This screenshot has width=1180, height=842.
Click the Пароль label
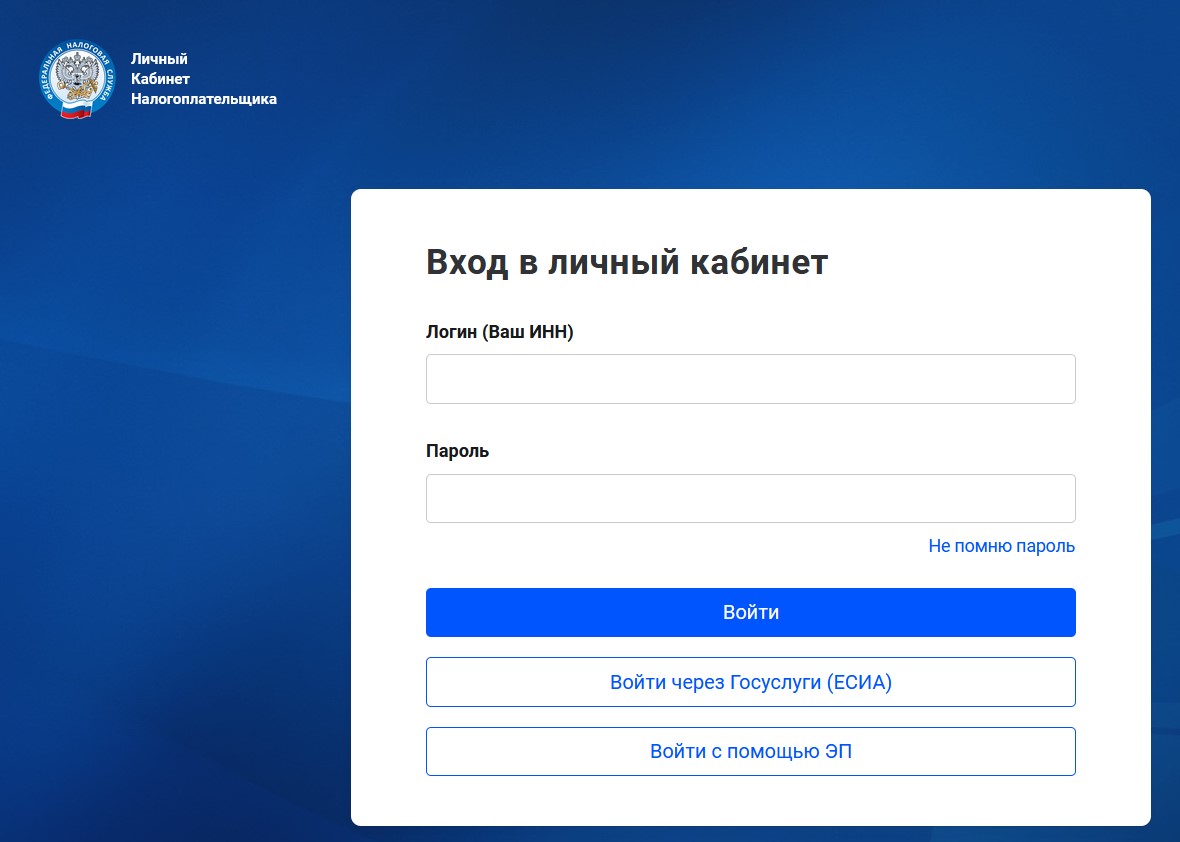458,451
